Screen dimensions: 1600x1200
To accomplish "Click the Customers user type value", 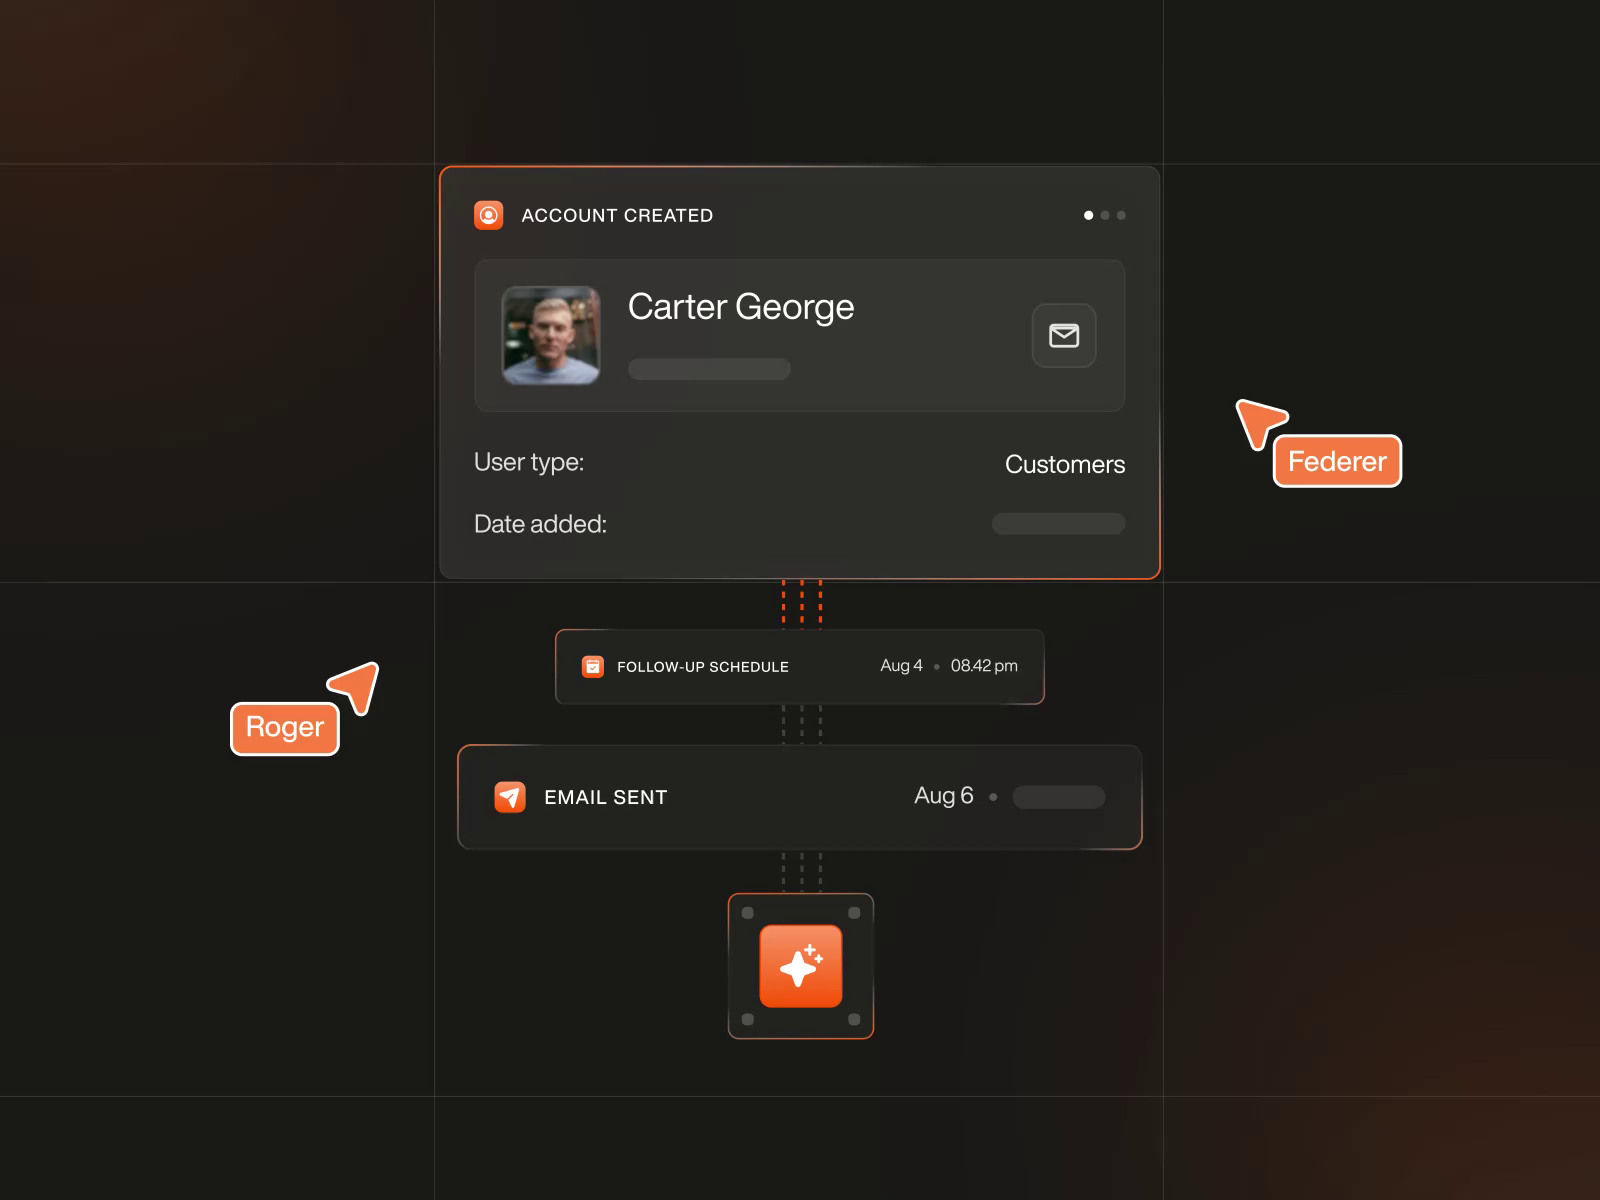I will pos(1065,464).
